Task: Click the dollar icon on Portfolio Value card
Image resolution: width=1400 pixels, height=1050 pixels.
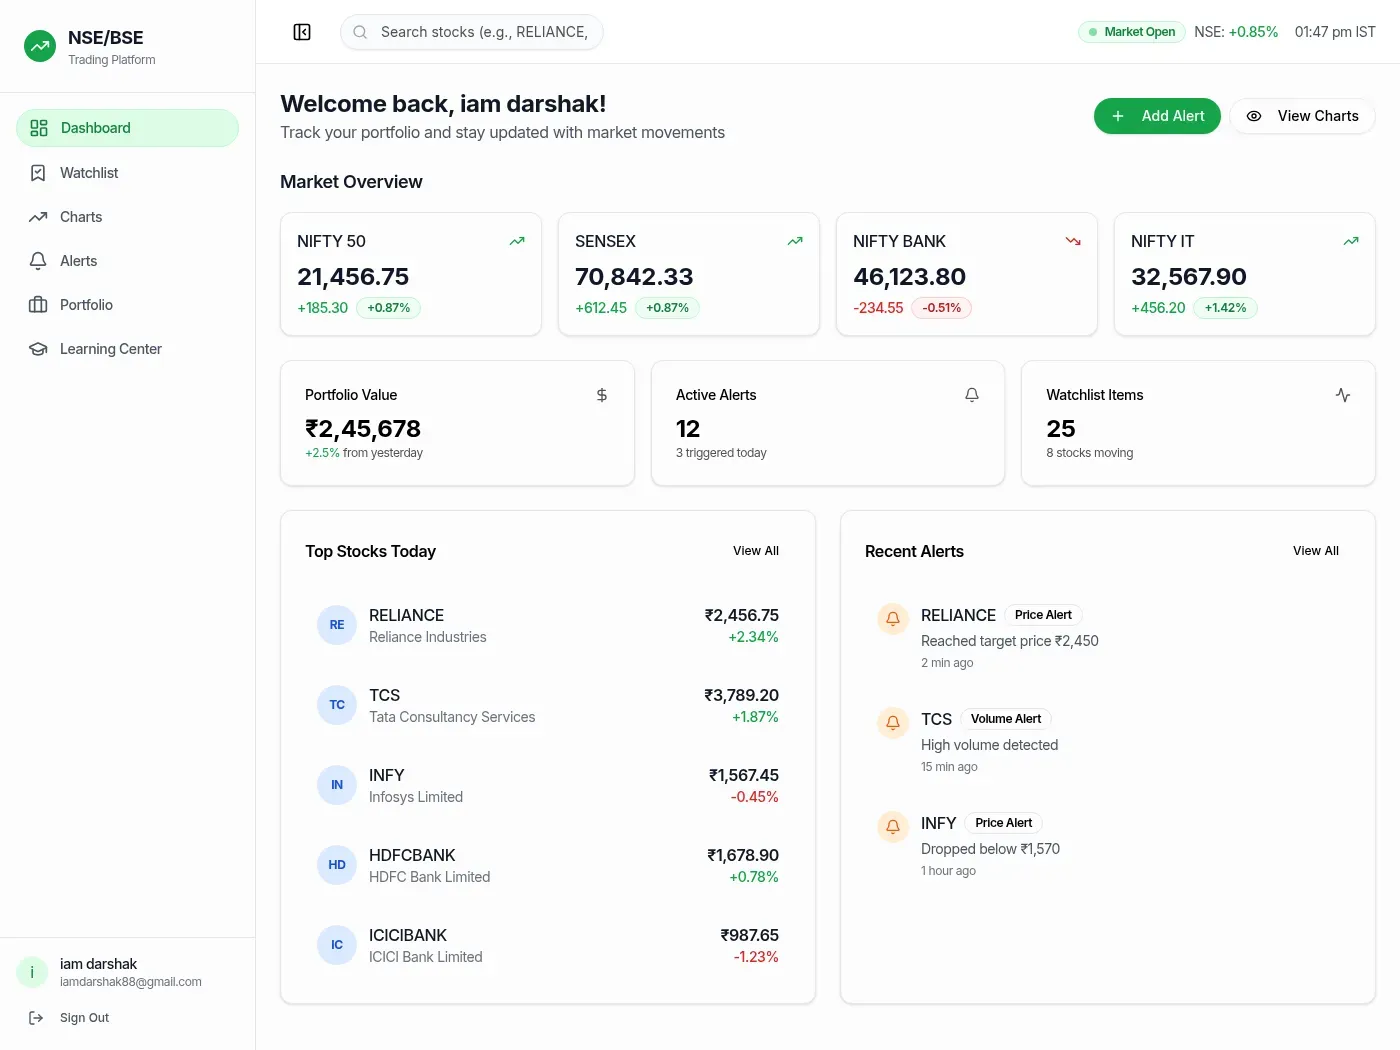Action: tap(602, 395)
